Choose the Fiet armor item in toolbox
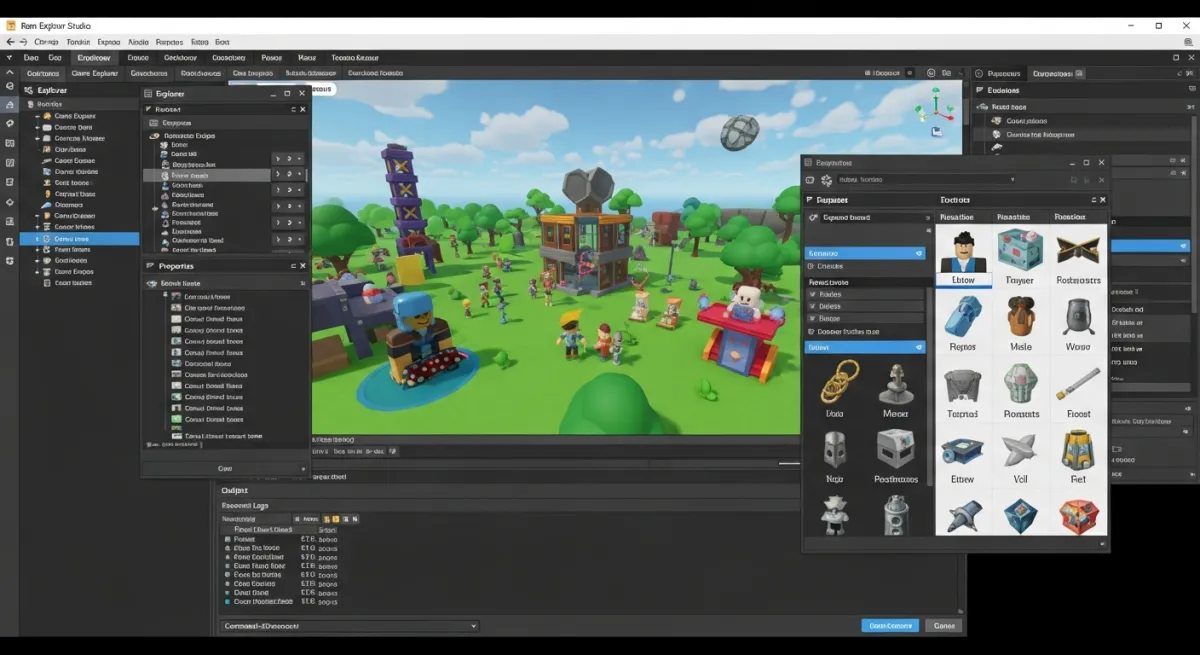Image resolution: width=1200 pixels, height=655 pixels. (1078, 450)
